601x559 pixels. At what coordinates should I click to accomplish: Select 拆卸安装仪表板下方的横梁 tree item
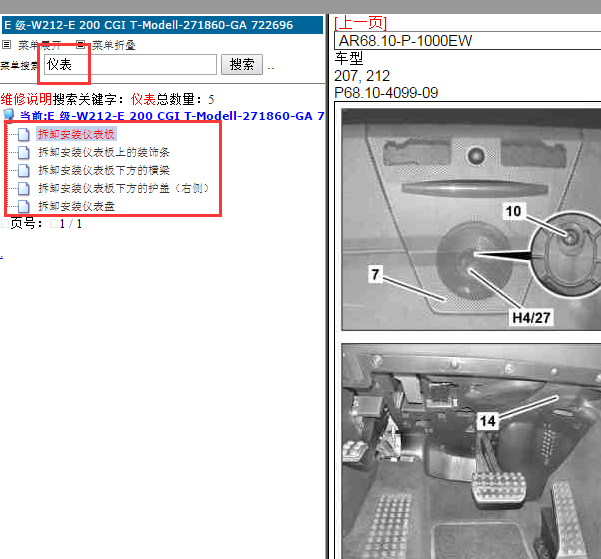(x=103, y=170)
